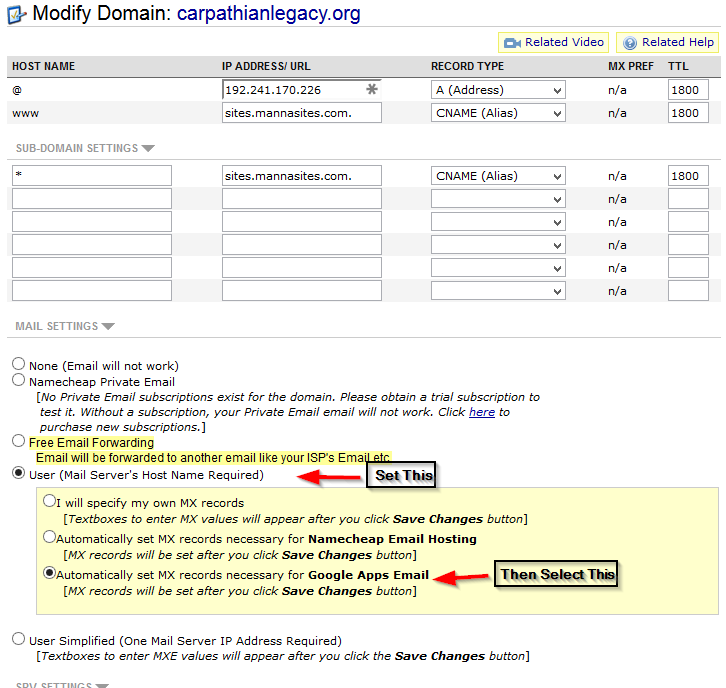726x688 pixels.
Task: Click the help question mark icon
Action: [x=630, y=43]
